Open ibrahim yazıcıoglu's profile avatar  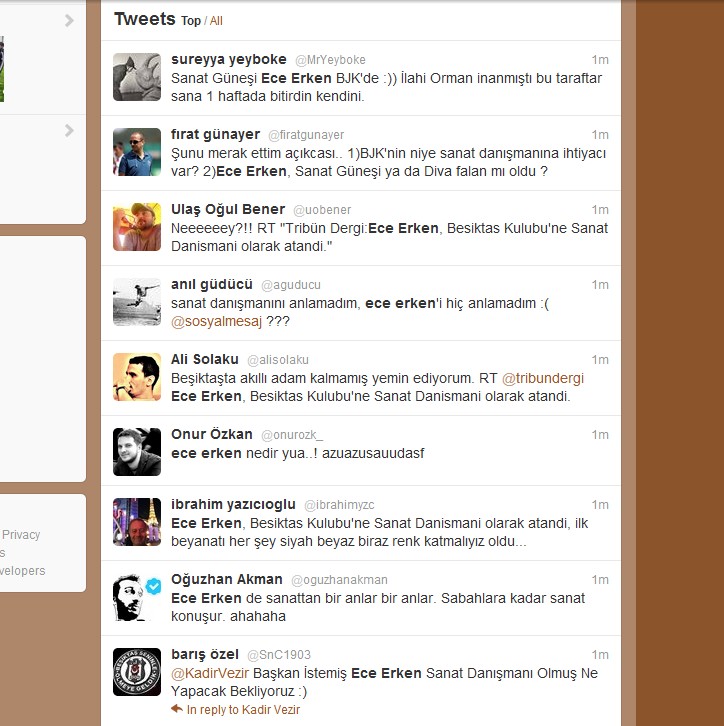click(137, 522)
